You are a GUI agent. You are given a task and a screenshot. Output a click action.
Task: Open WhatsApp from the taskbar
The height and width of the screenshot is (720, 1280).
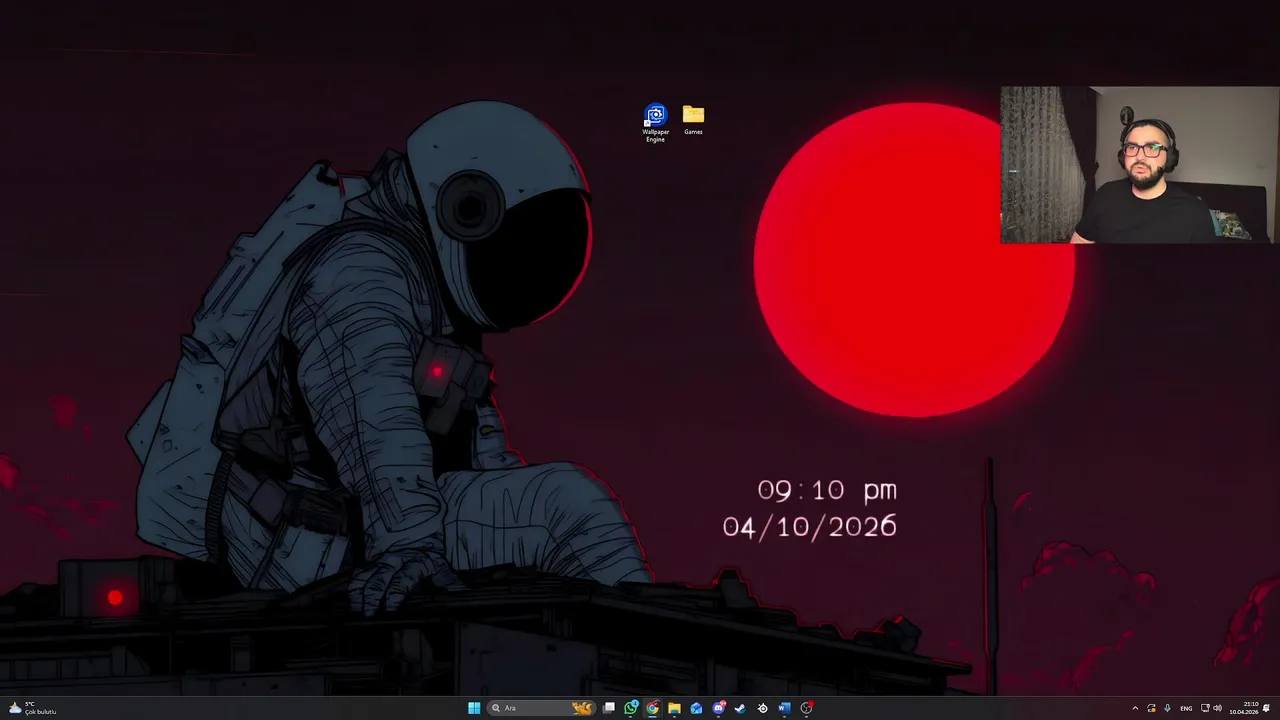[631, 708]
